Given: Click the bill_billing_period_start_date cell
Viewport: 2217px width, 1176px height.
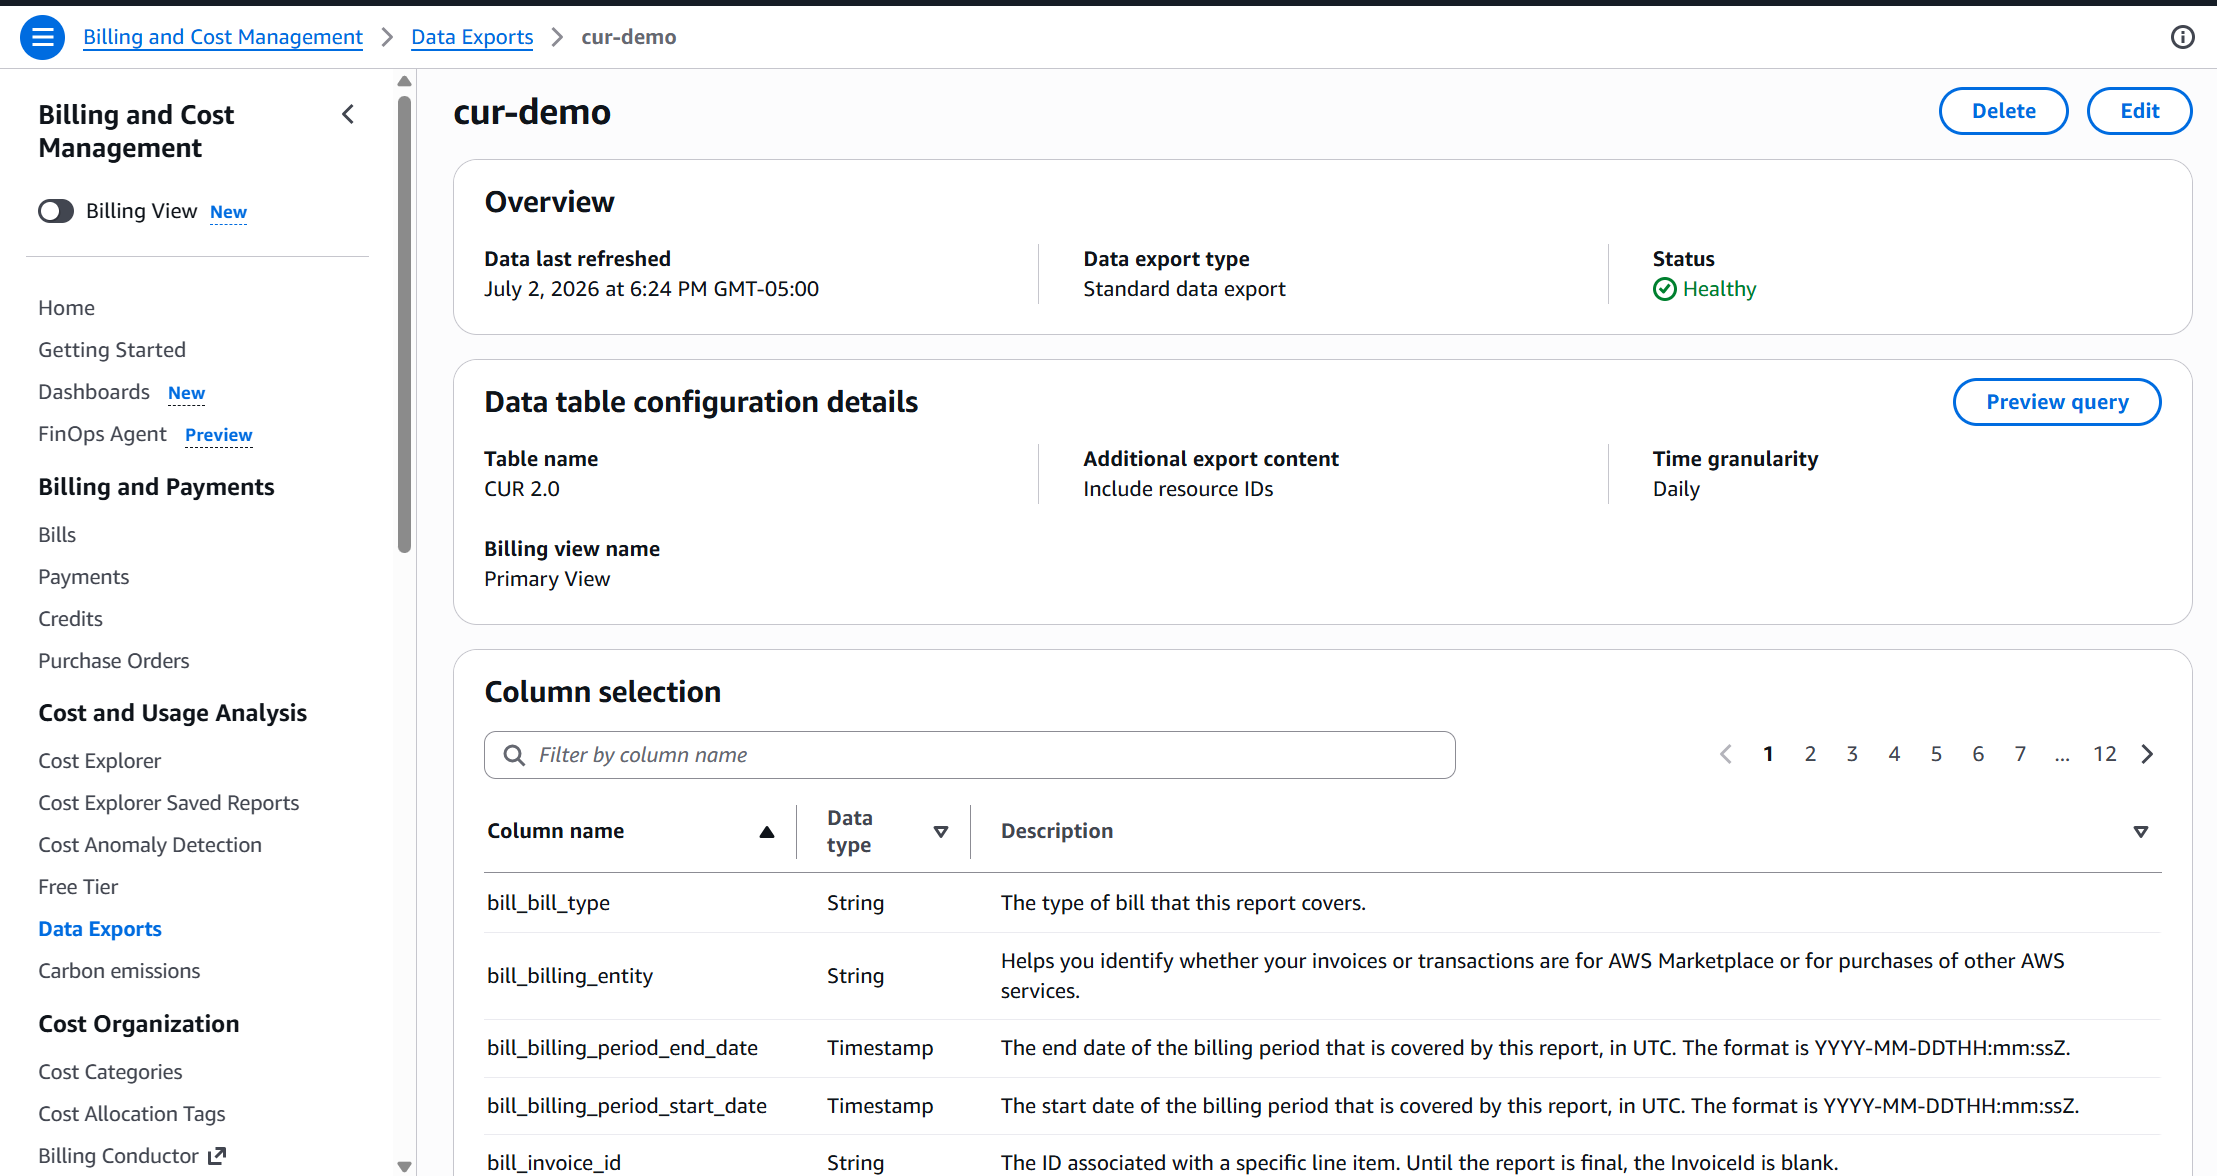Looking at the screenshot, I should pyautogui.click(x=627, y=1106).
